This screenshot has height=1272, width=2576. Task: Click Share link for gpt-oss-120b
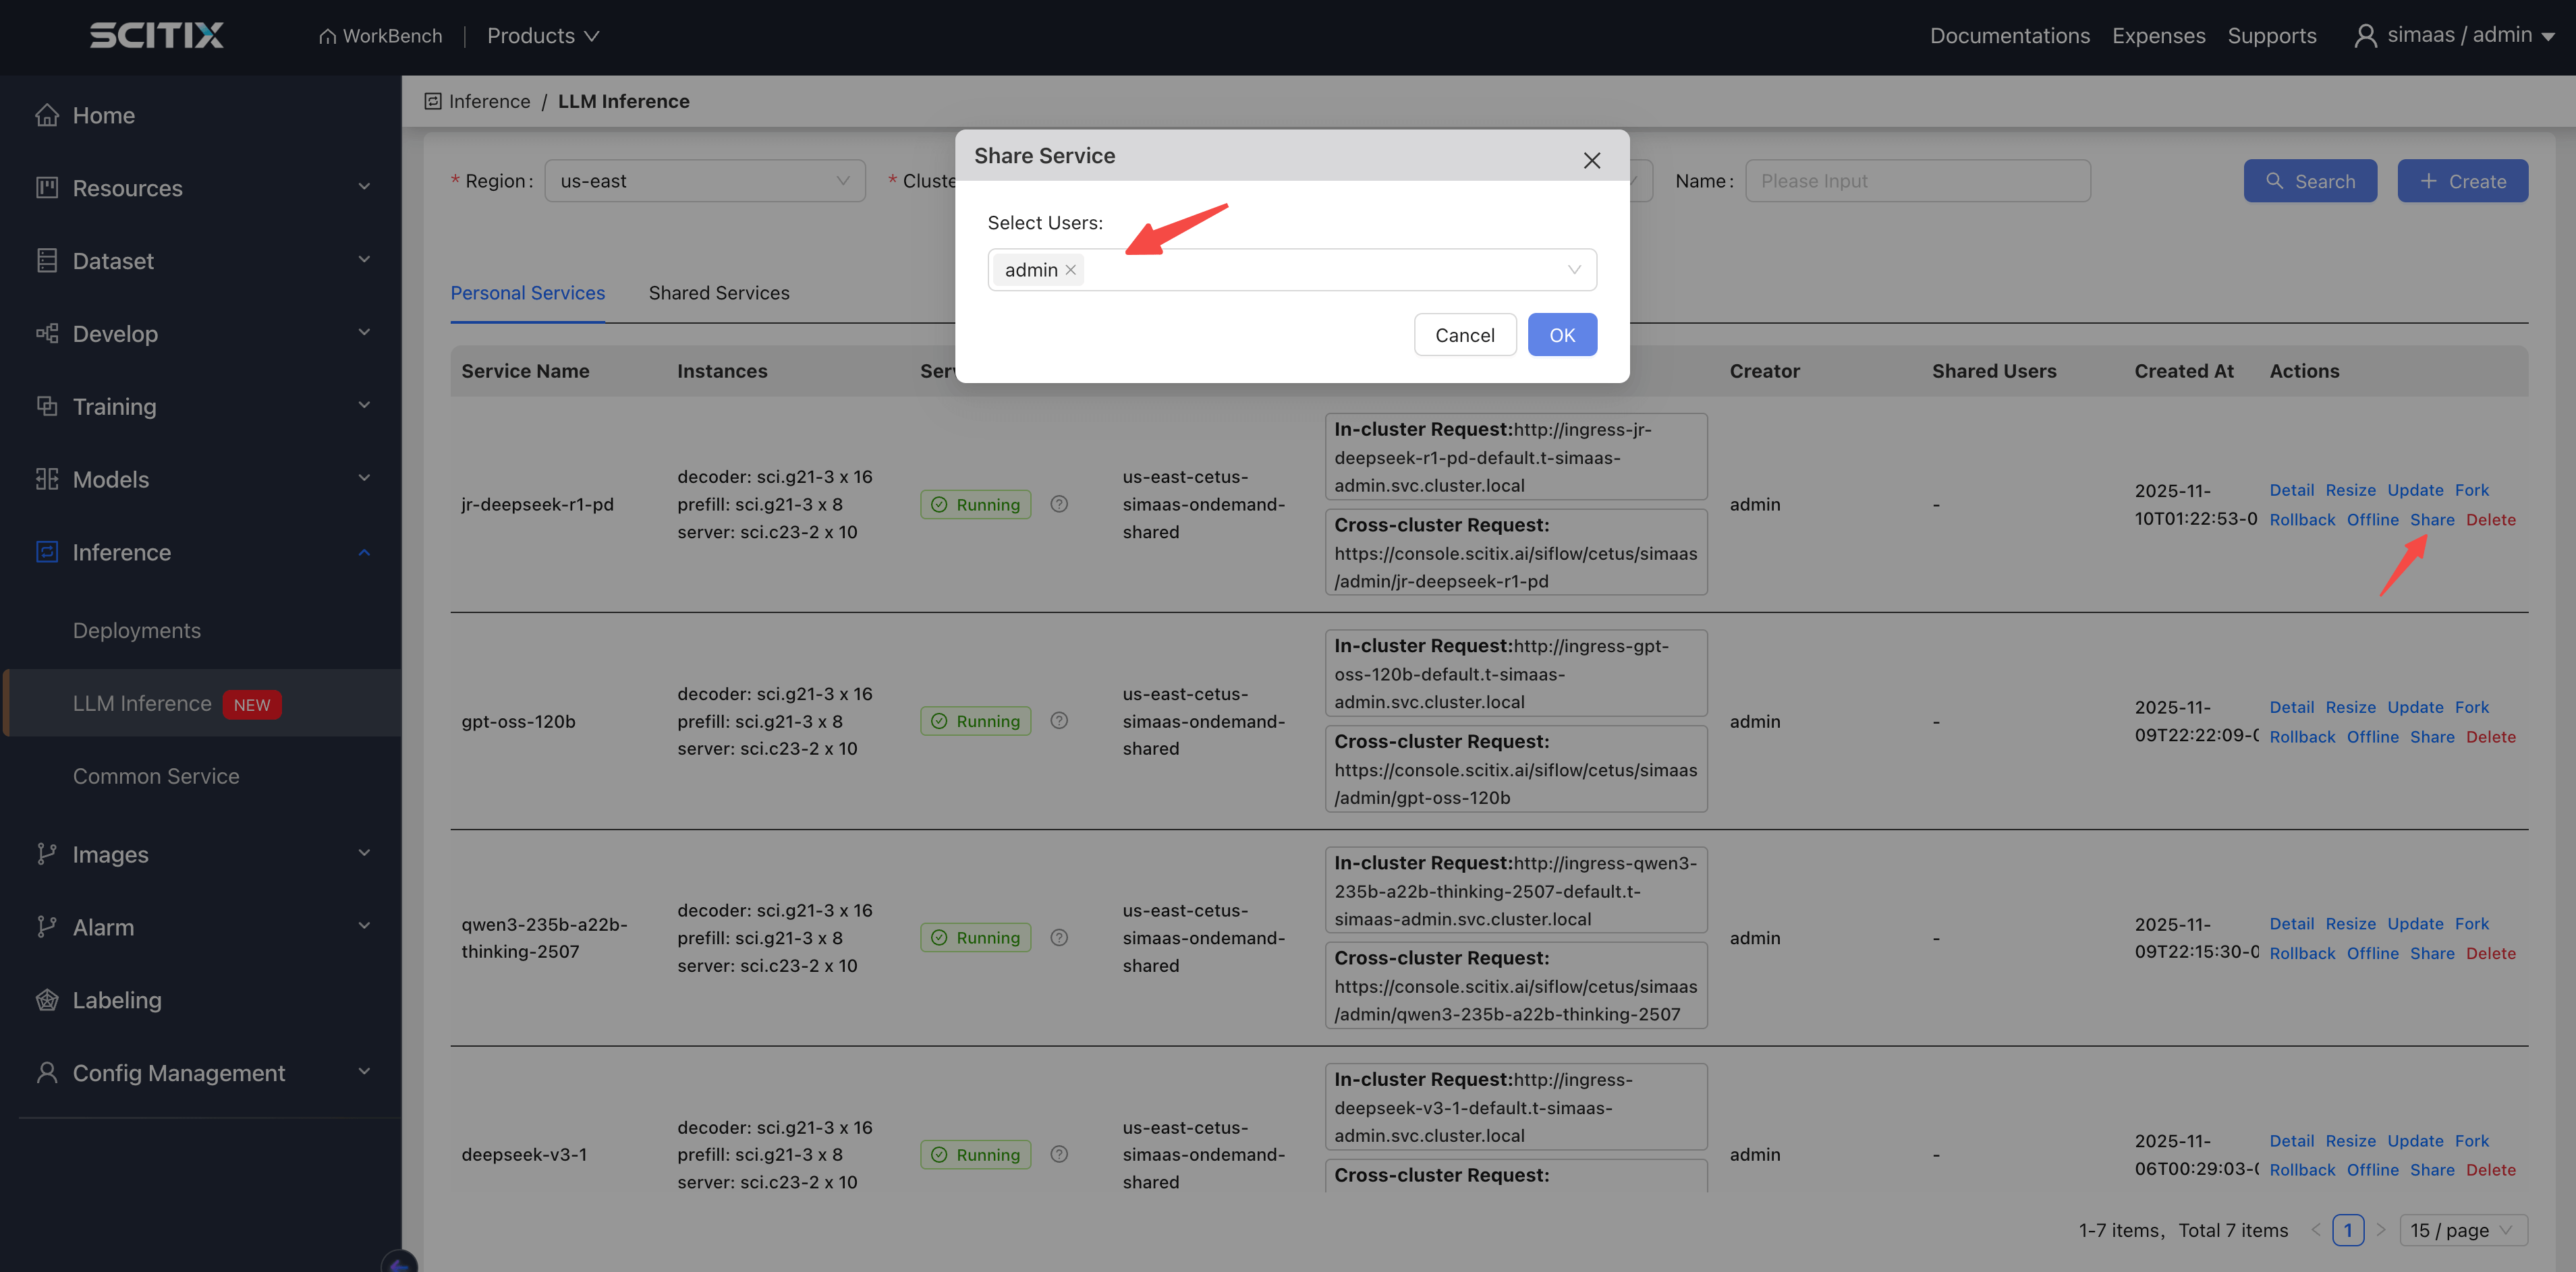click(x=2432, y=737)
